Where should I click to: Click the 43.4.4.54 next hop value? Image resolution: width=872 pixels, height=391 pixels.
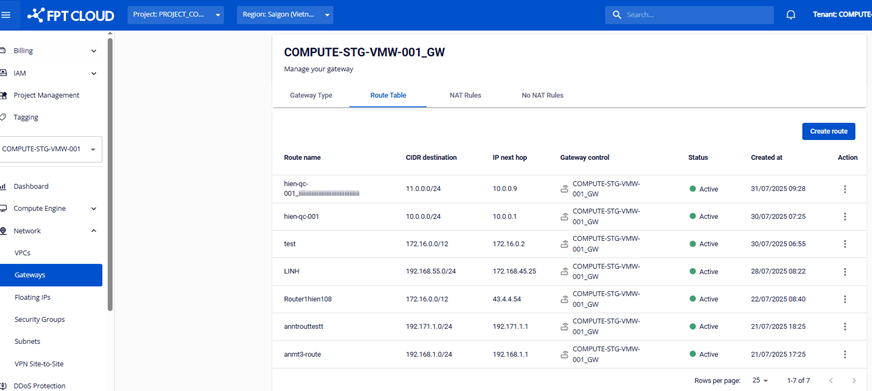pyautogui.click(x=508, y=299)
